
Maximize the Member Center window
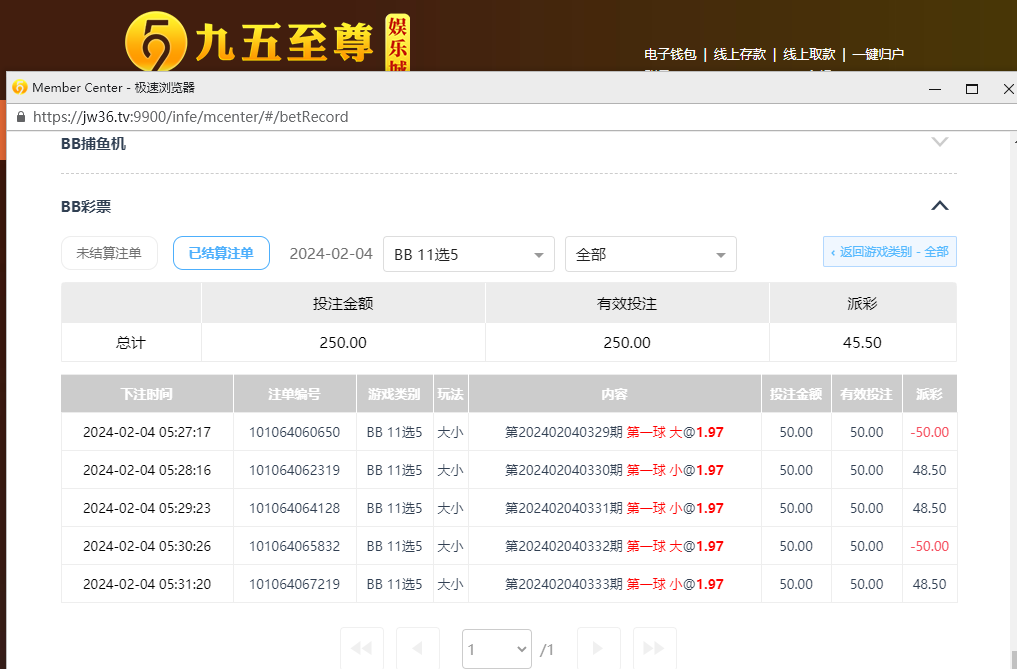click(972, 89)
